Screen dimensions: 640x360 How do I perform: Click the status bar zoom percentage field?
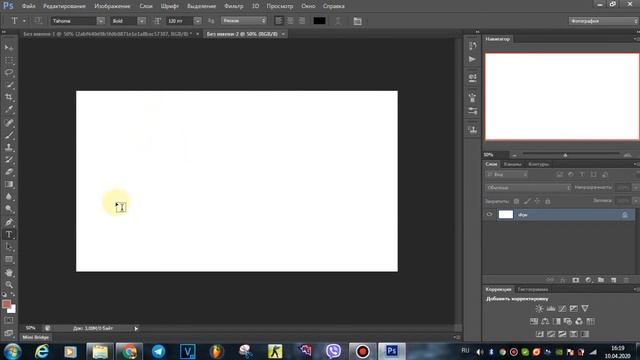click(31, 328)
